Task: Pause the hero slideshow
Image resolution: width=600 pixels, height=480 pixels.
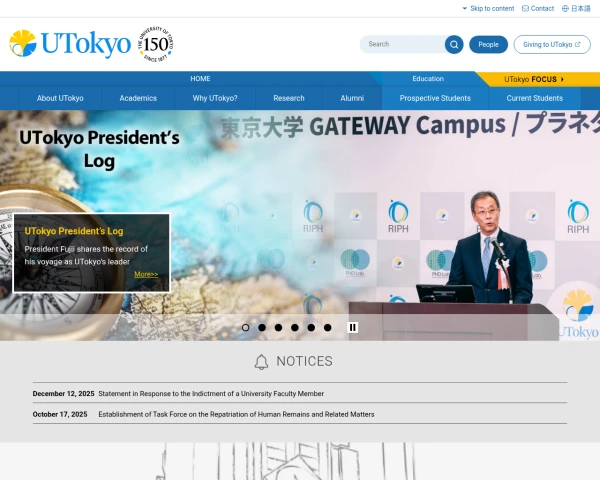Action: point(352,327)
